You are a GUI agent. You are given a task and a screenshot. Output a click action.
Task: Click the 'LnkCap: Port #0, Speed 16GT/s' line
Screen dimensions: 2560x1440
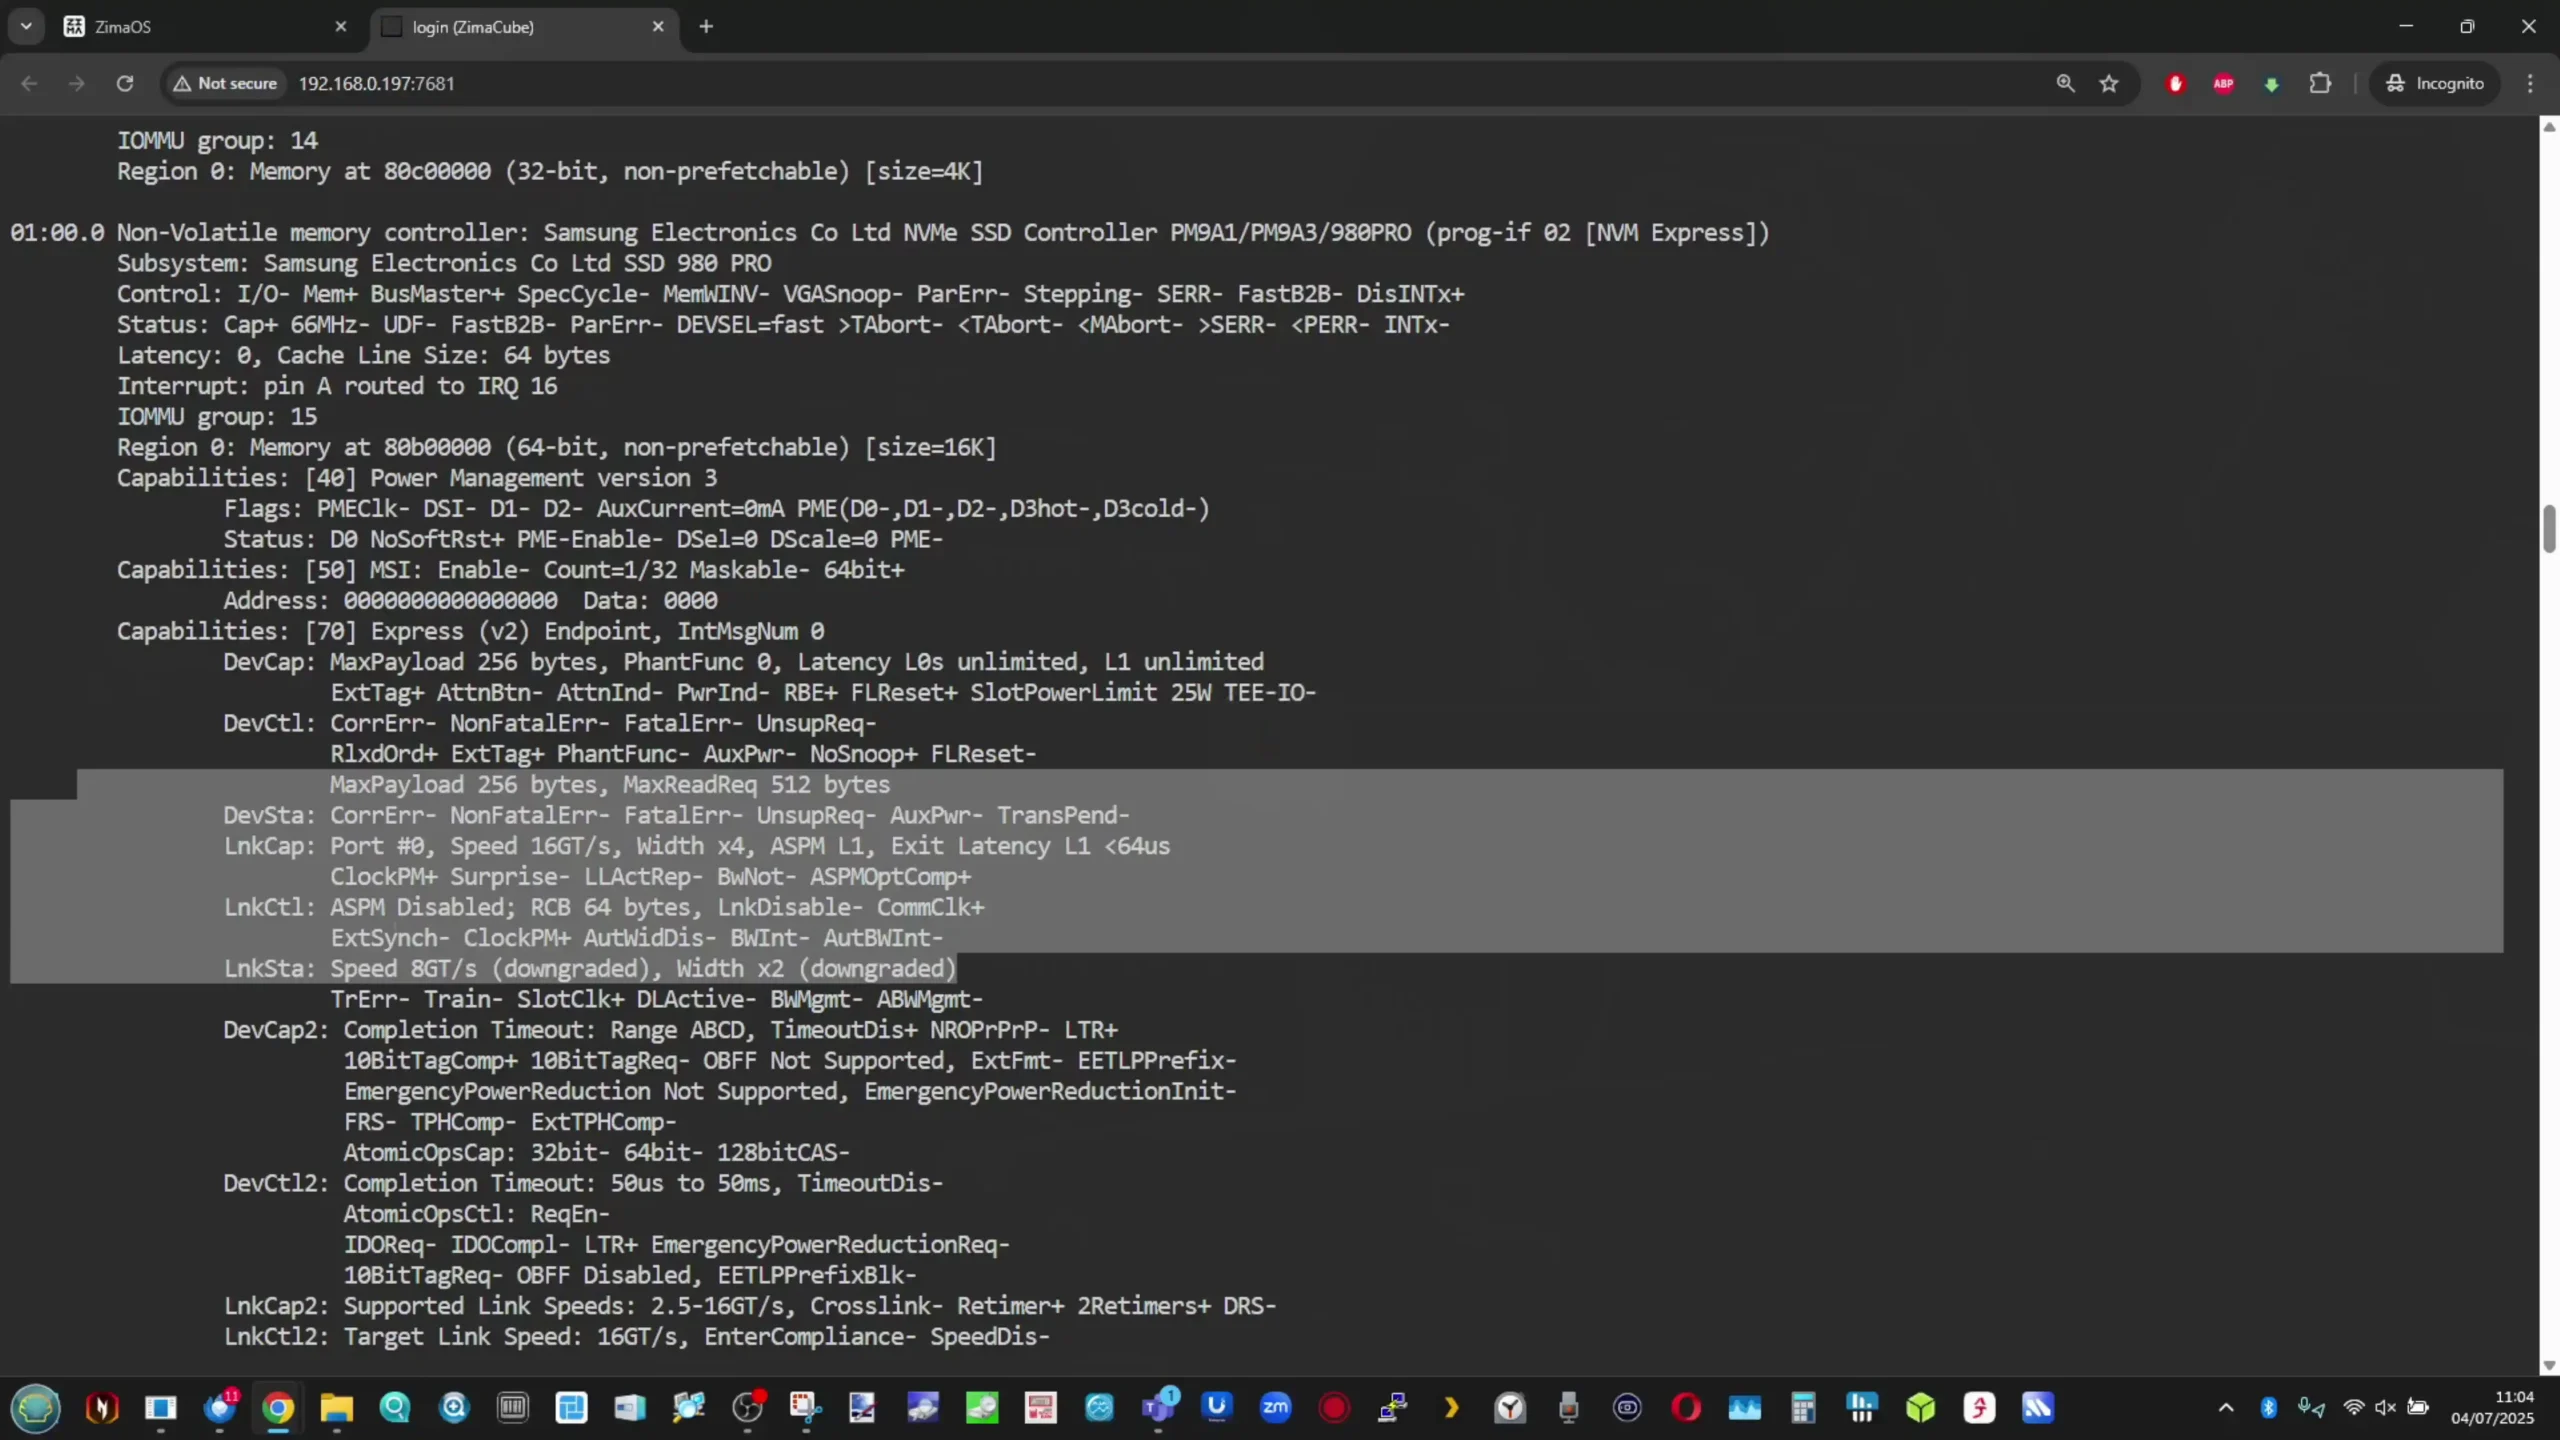pyautogui.click(x=696, y=846)
